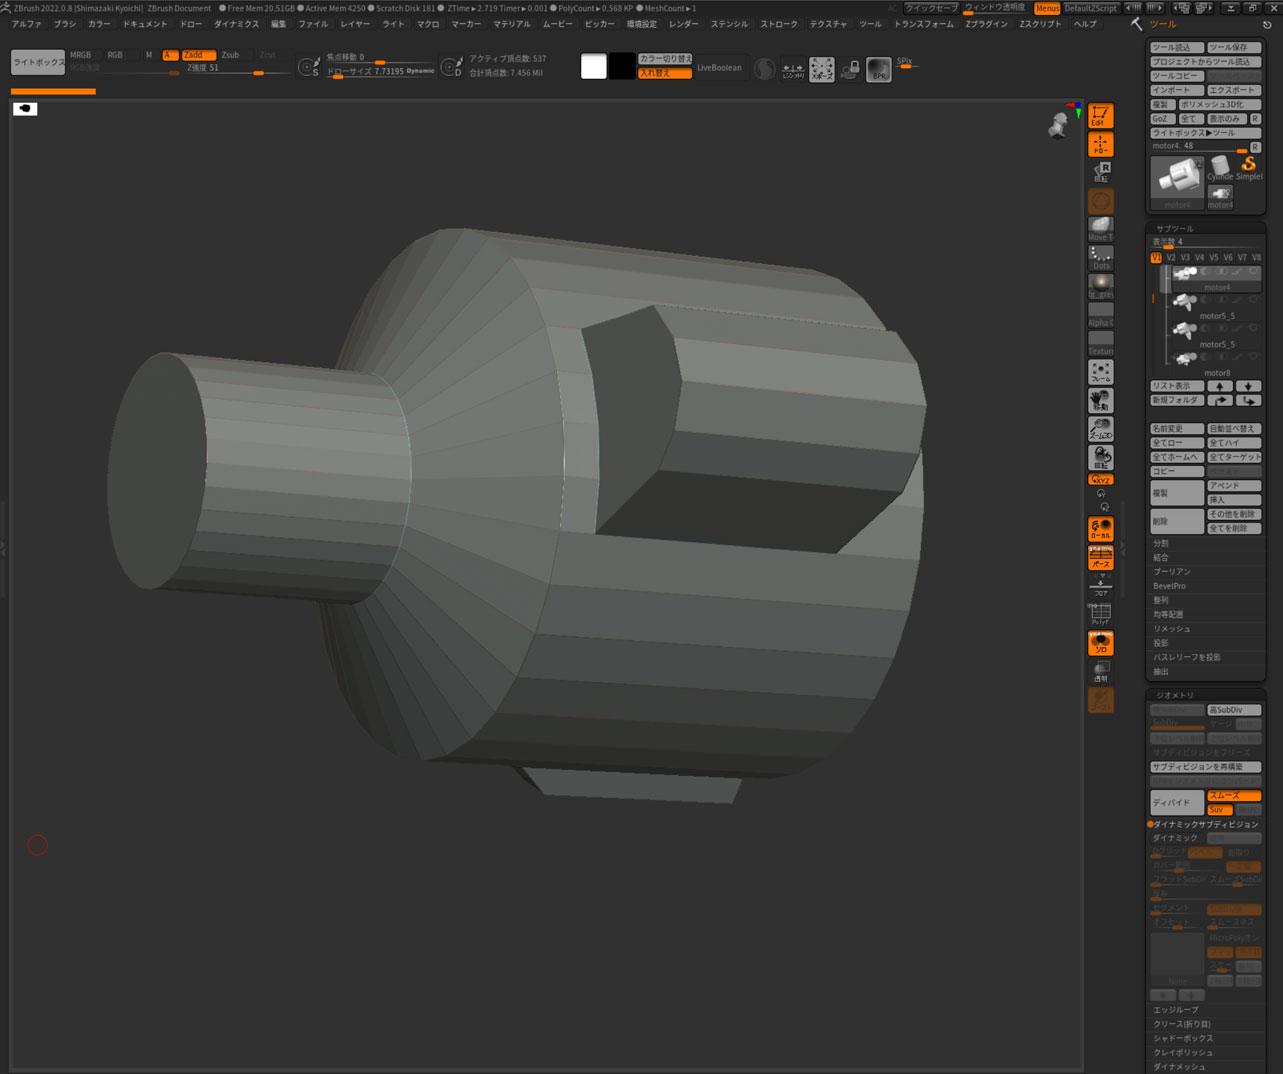
Task: Select the SimpleBrush tool icon
Action: [1249, 168]
